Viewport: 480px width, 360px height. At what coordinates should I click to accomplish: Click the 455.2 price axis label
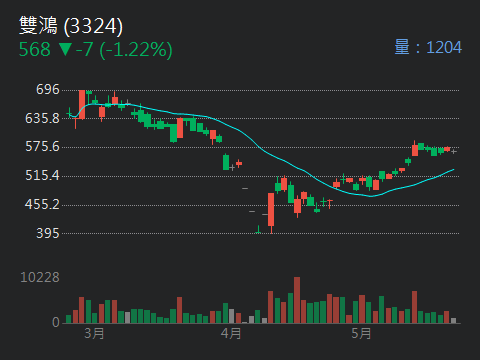pyautogui.click(x=42, y=204)
